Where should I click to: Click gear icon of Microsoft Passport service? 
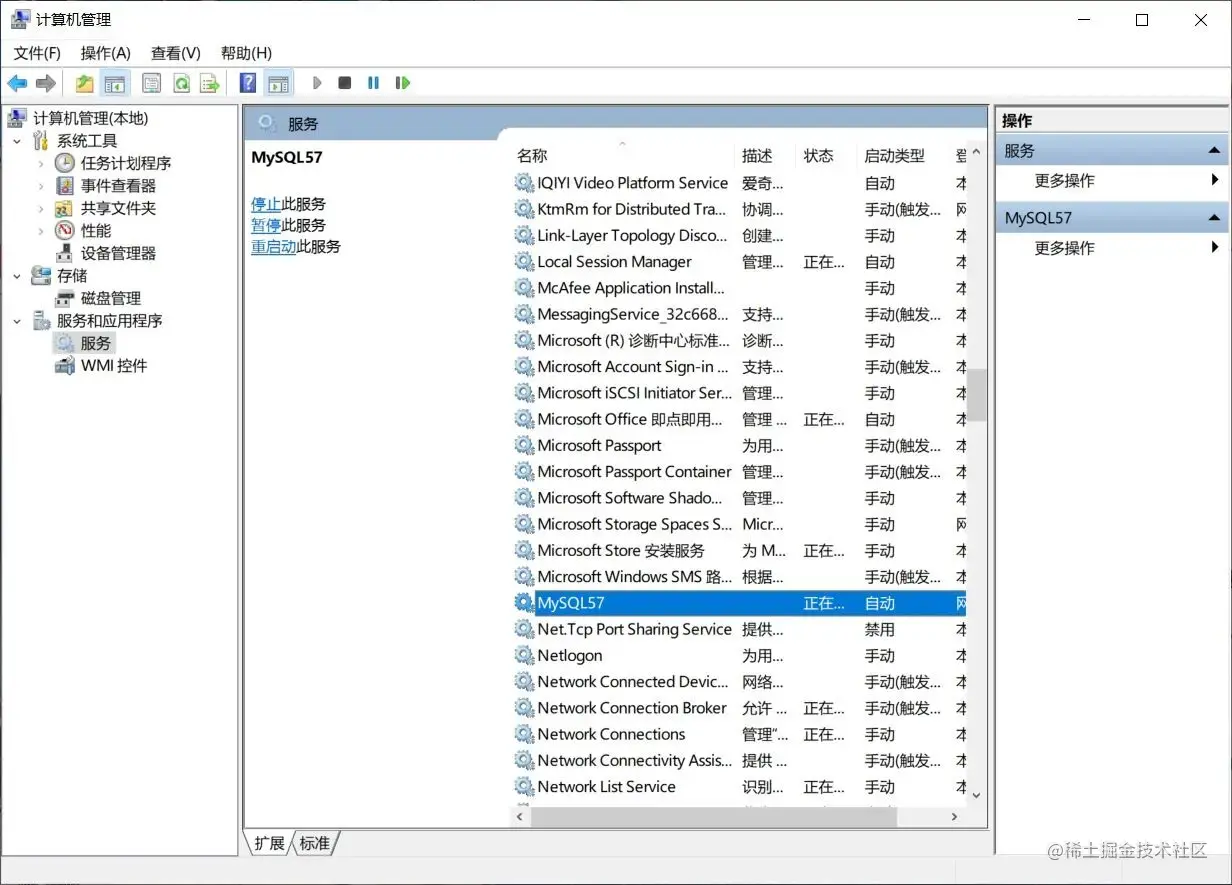524,446
